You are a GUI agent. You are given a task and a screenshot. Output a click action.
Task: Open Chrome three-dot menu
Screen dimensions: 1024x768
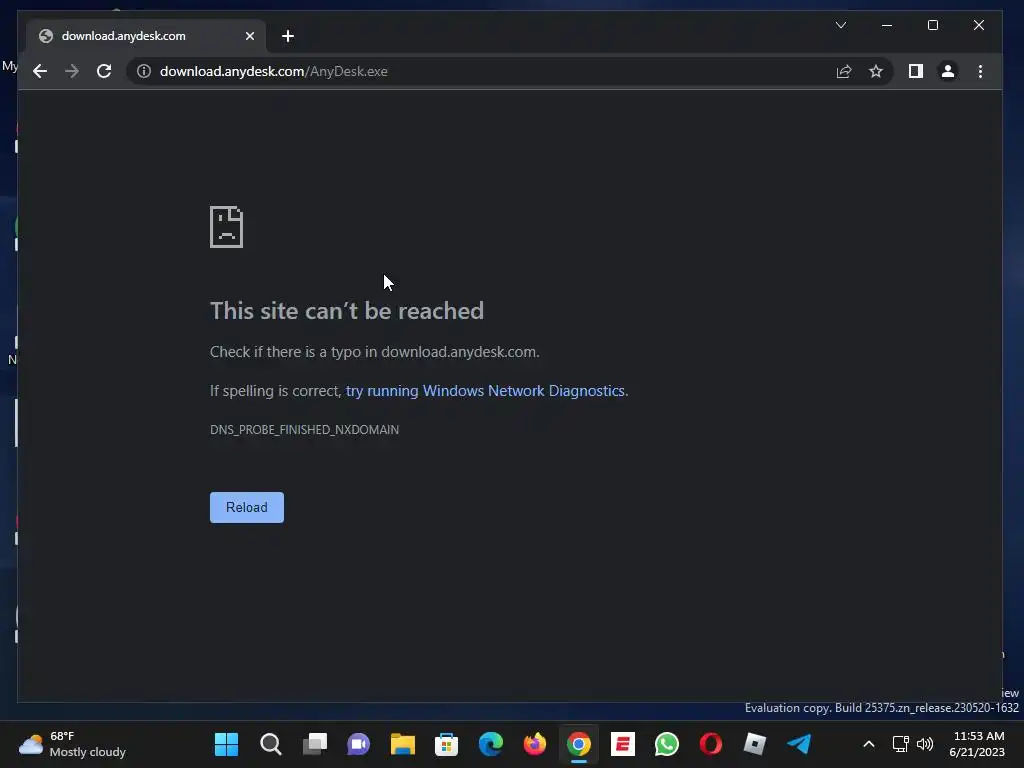click(x=980, y=71)
